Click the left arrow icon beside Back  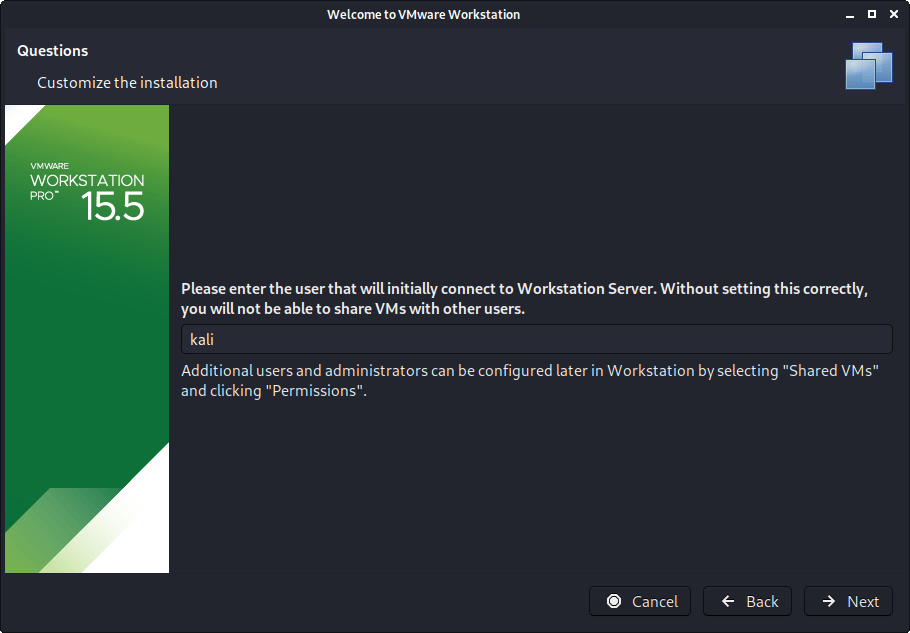pyautogui.click(x=727, y=601)
